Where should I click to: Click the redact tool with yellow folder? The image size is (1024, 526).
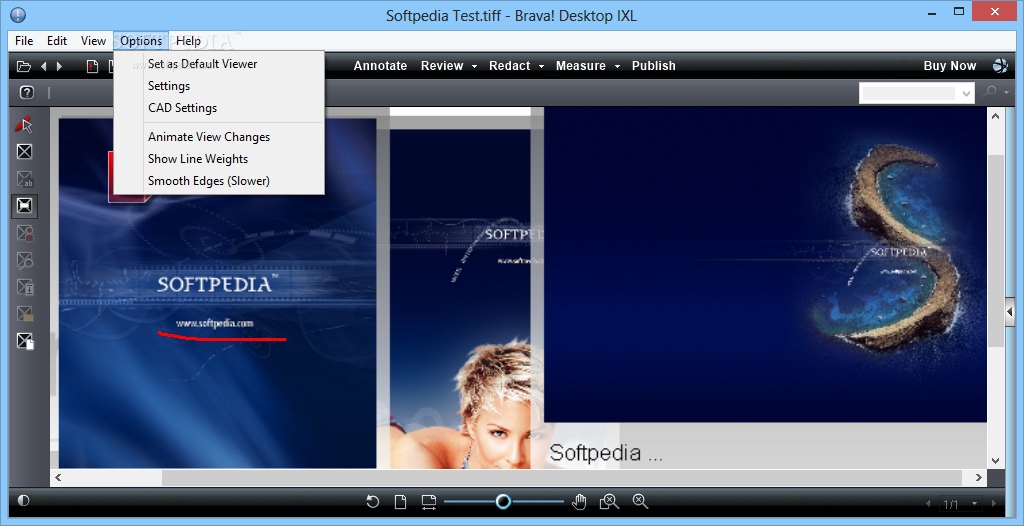coord(25,314)
